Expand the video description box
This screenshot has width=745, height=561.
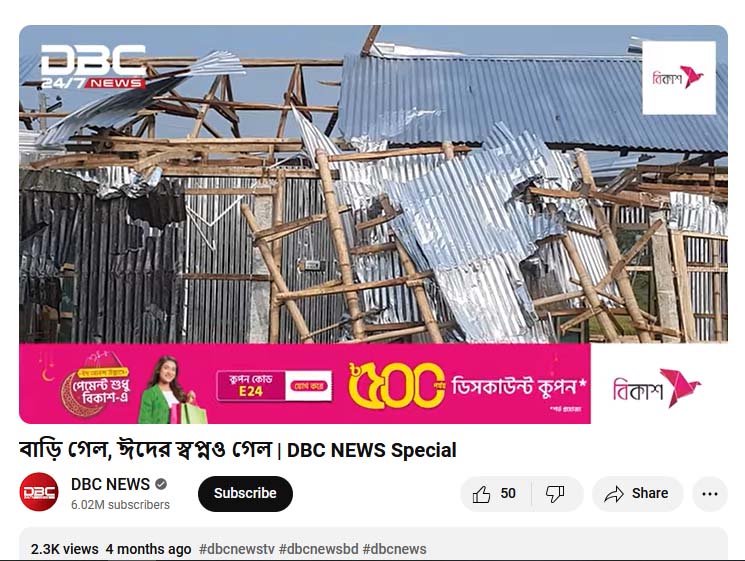[373, 544]
